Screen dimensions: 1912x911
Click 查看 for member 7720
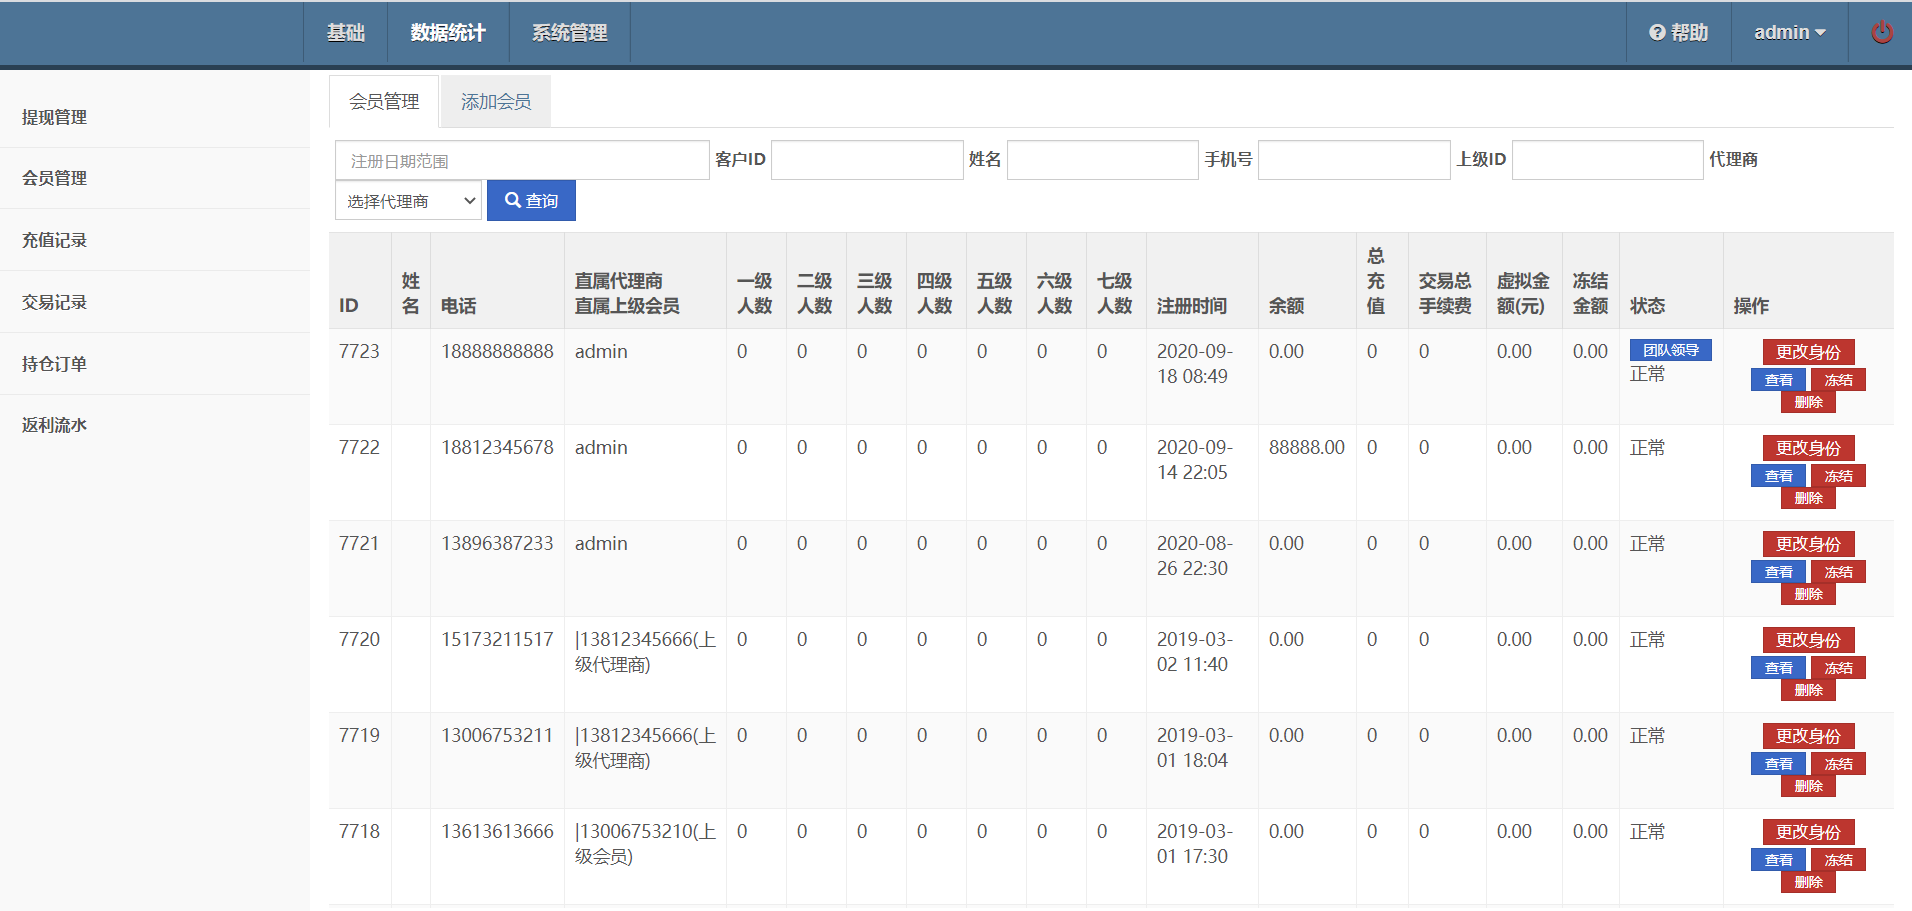(1778, 668)
